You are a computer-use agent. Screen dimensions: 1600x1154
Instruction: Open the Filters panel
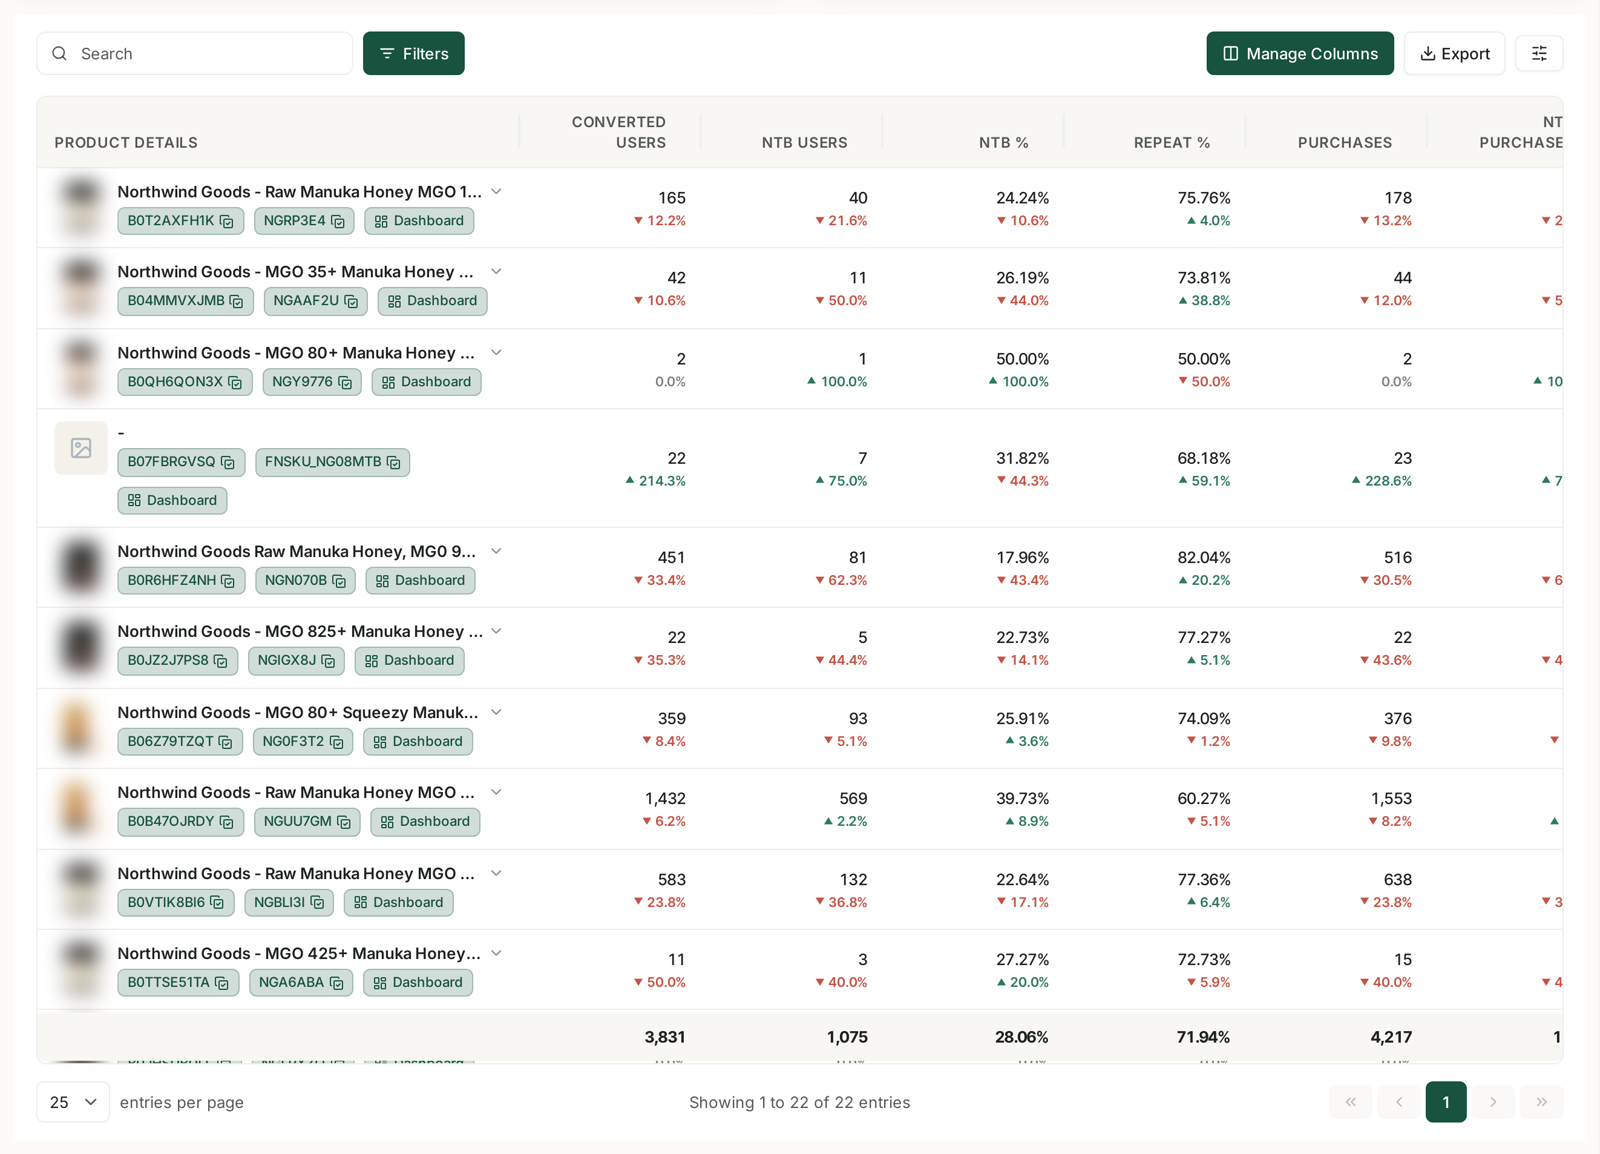pos(414,54)
